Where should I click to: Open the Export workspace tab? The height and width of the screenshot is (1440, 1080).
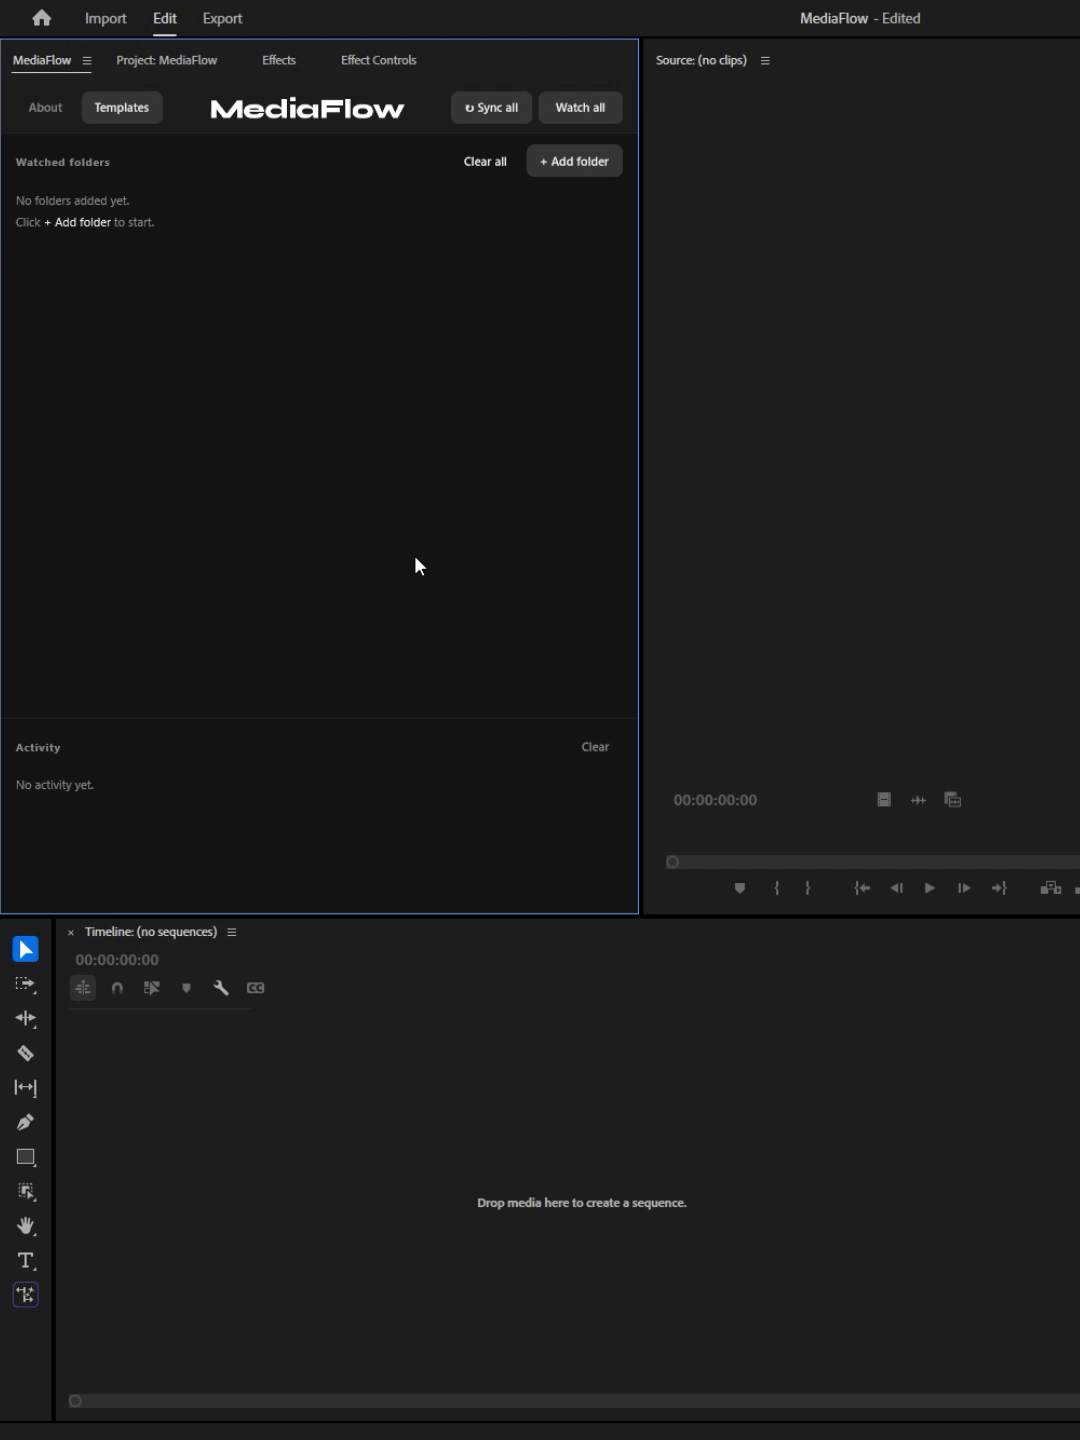pos(222,18)
